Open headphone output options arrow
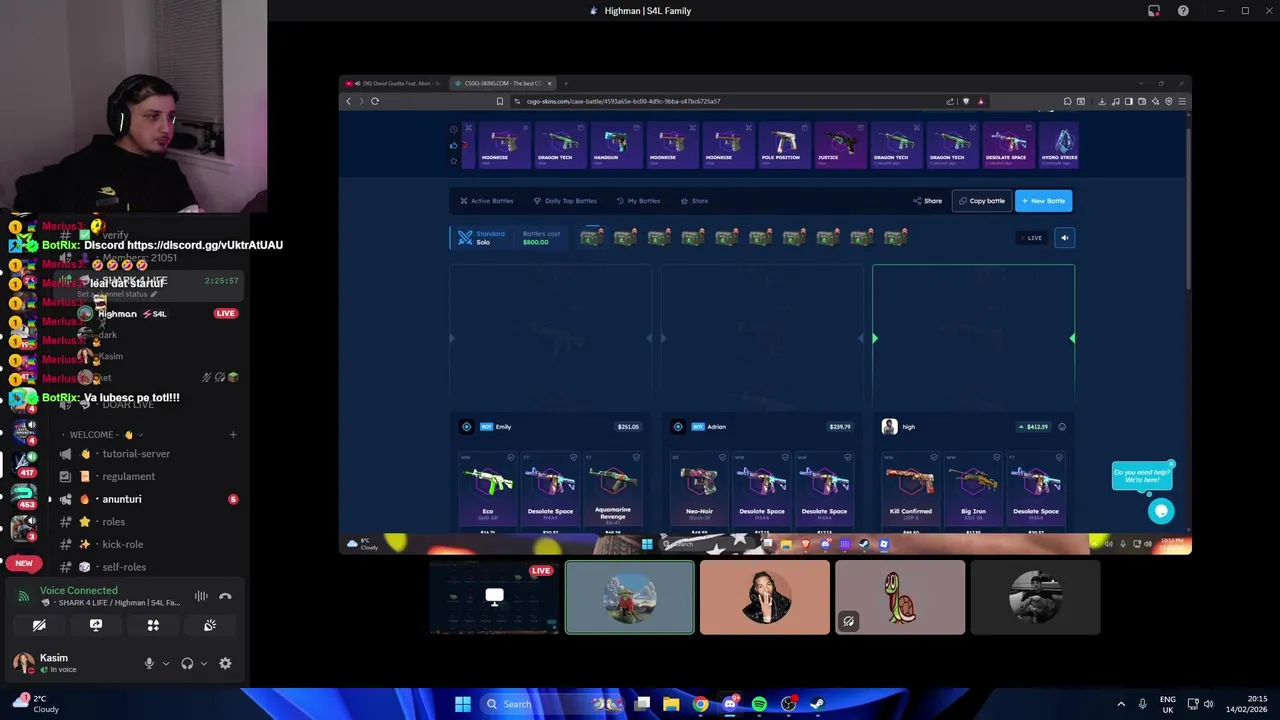Screen dimensions: 1280x720 pyautogui.click(x=204, y=663)
